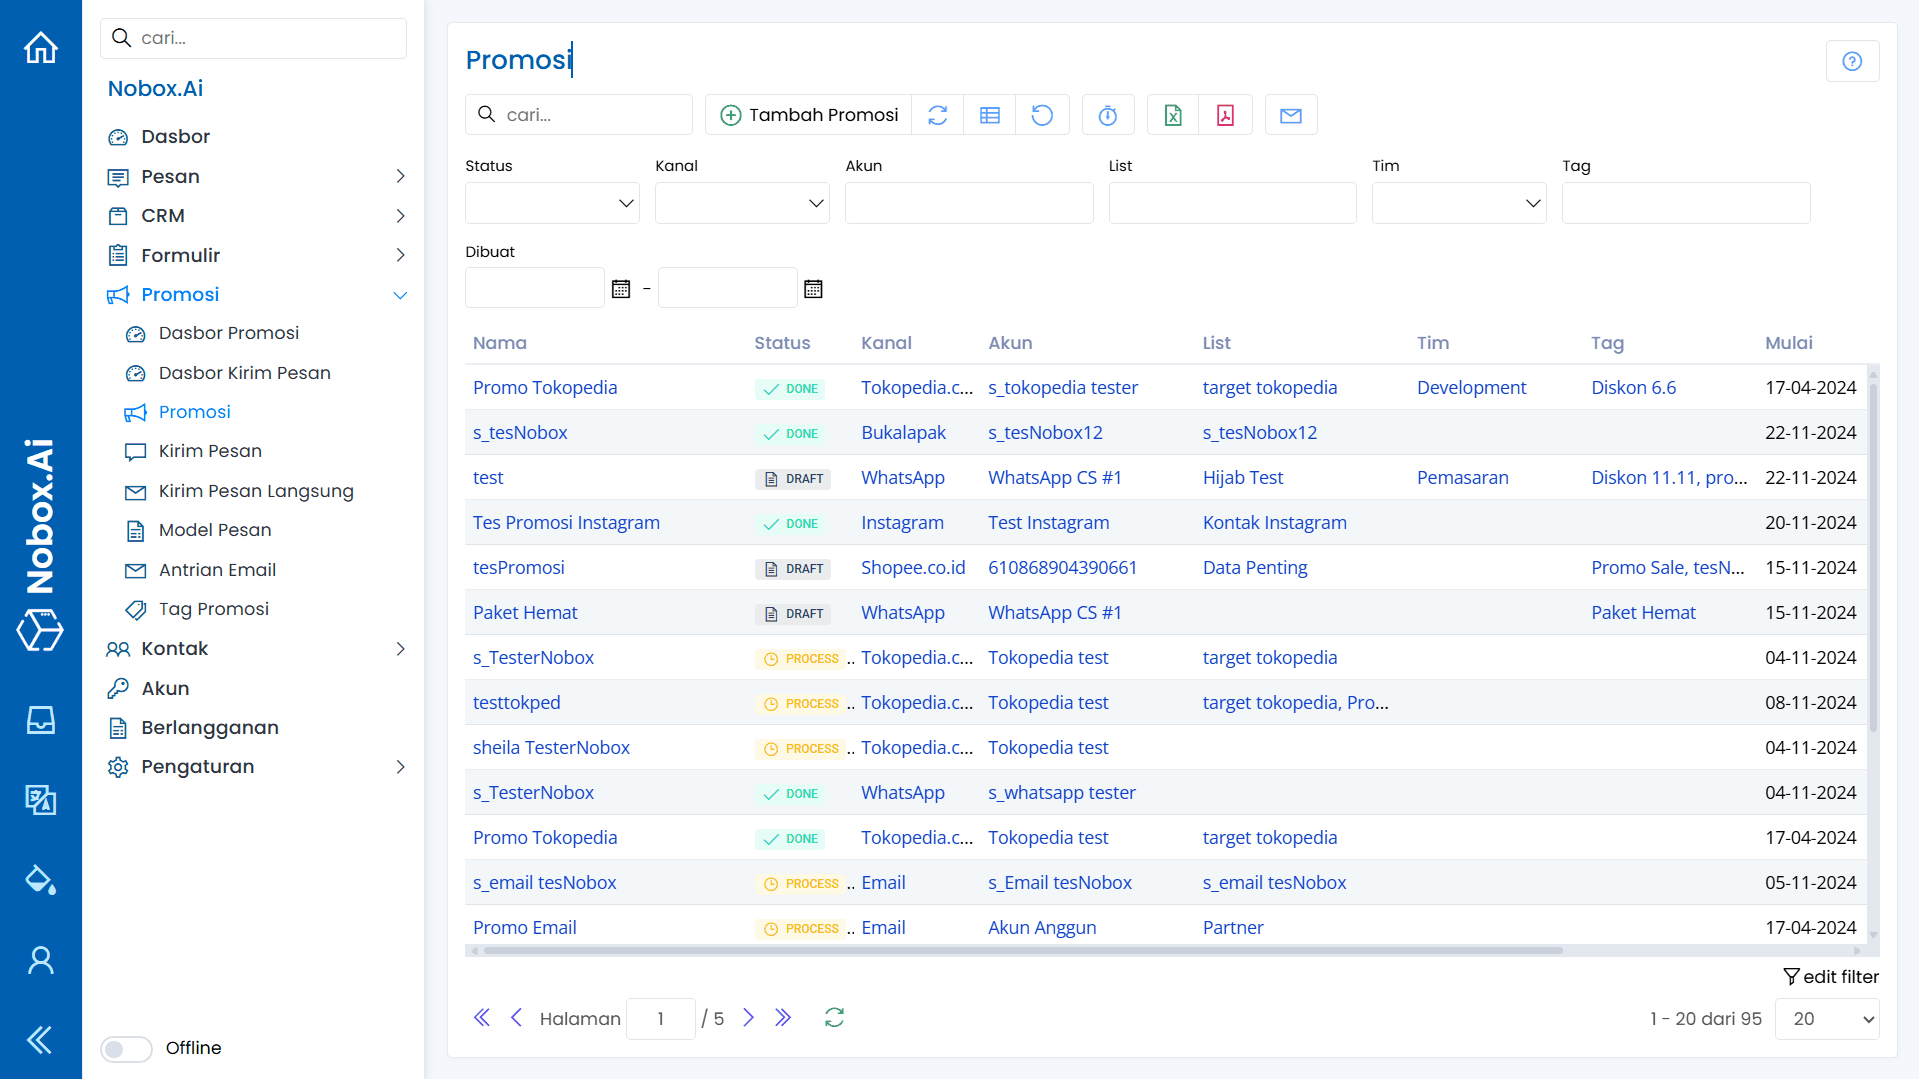This screenshot has height=1079, width=1919.
Task: Click the timer icon in toolbar
Action: [x=1108, y=115]
